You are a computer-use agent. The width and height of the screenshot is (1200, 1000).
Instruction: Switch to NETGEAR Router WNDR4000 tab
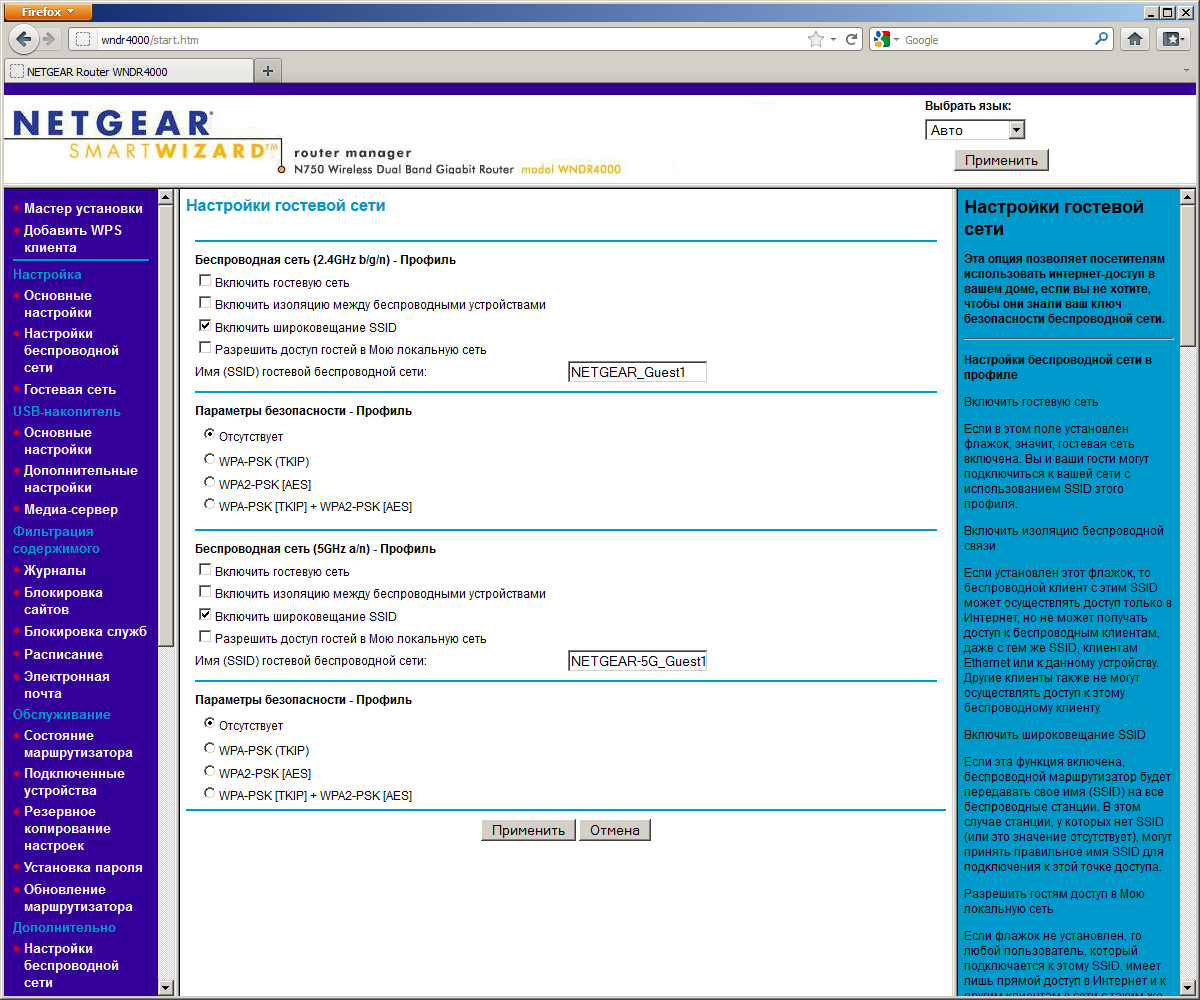pos(129,72)
